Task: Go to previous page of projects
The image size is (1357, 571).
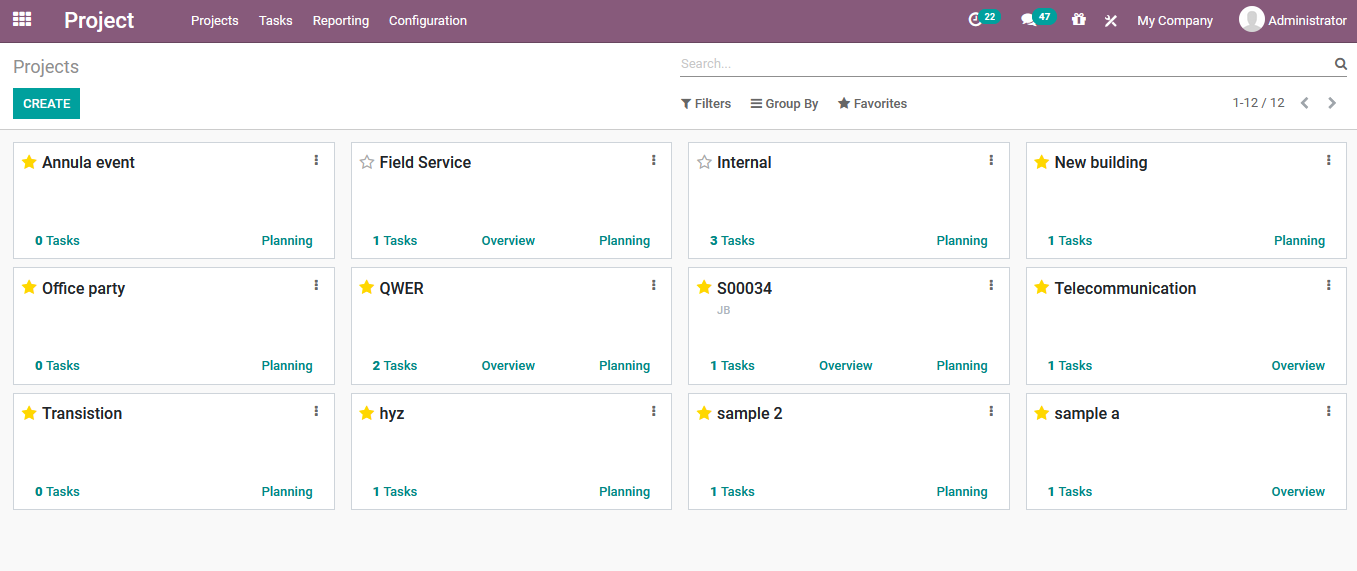Action: 1304,103
